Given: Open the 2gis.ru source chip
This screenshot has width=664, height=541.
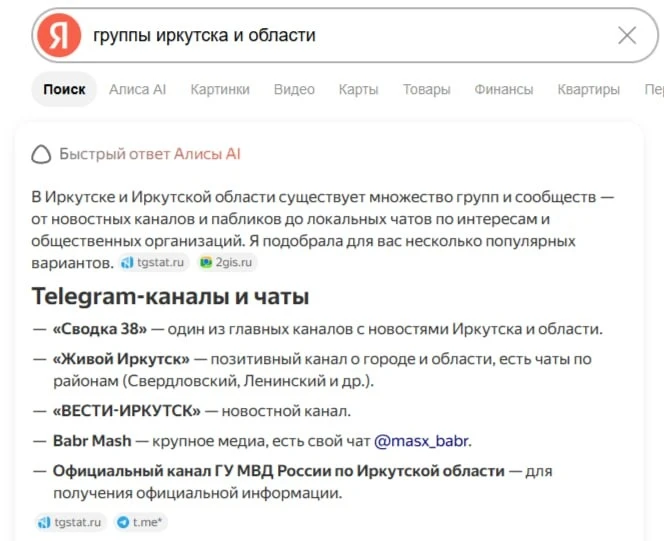Looking at the screenshot, I should pyautogui.click(x=227, y=262).
